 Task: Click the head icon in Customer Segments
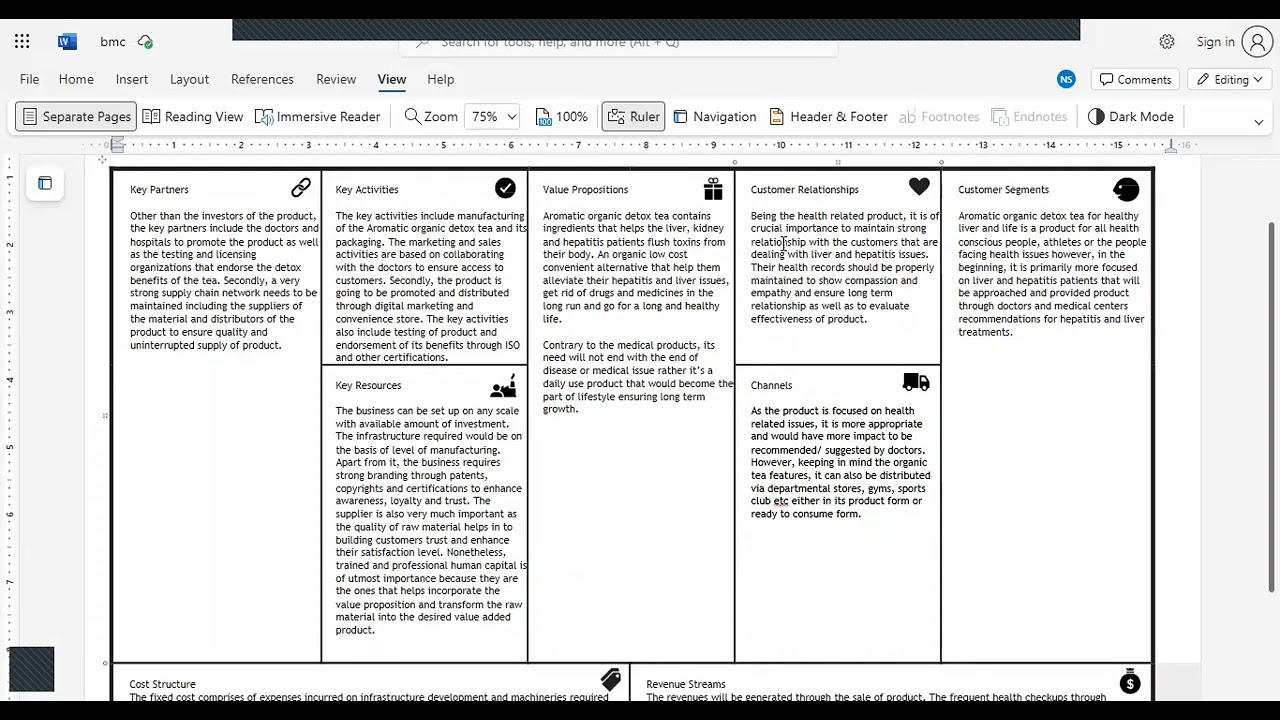coord(1126,189)
